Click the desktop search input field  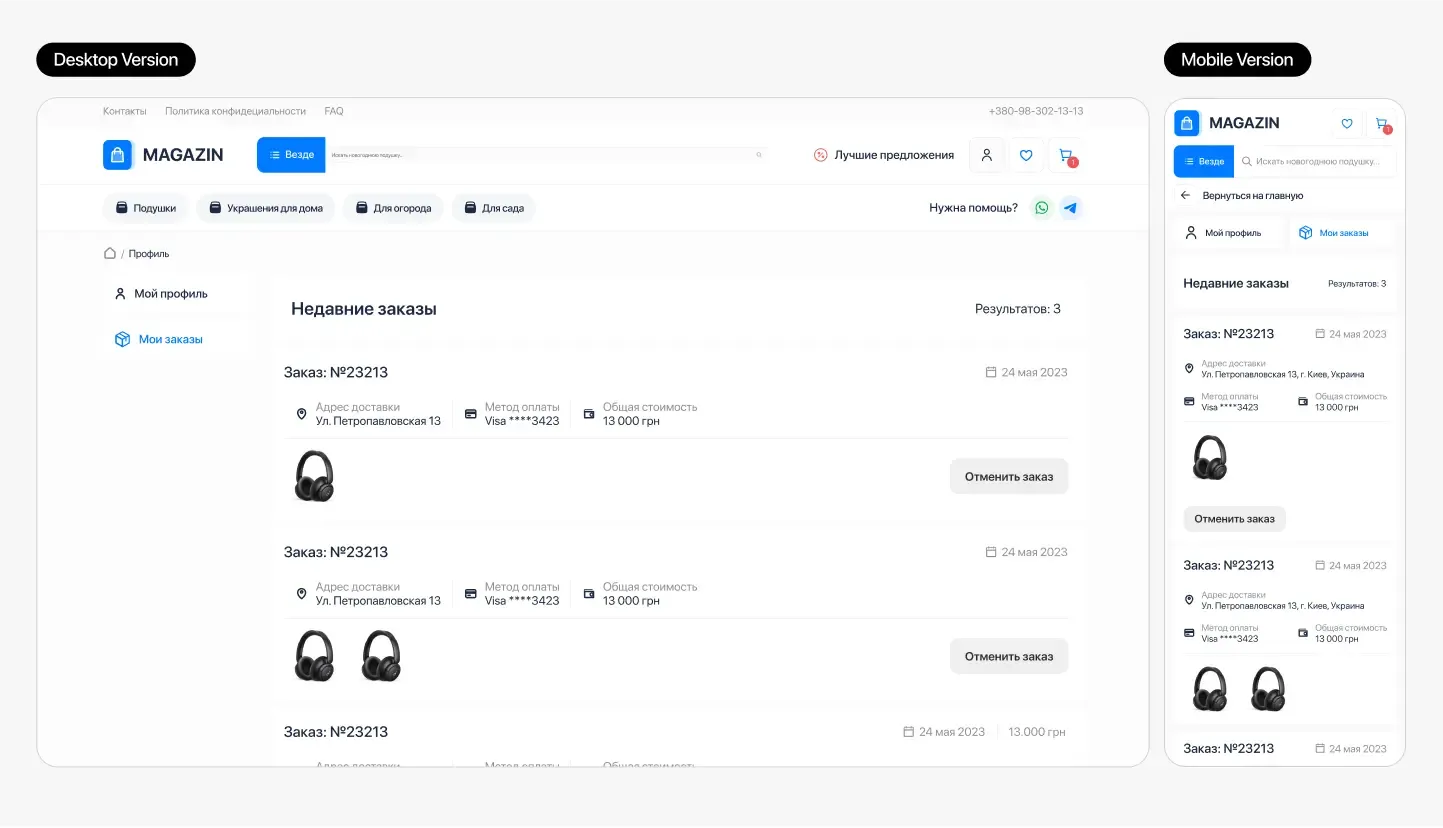click(x=547, y=155)
